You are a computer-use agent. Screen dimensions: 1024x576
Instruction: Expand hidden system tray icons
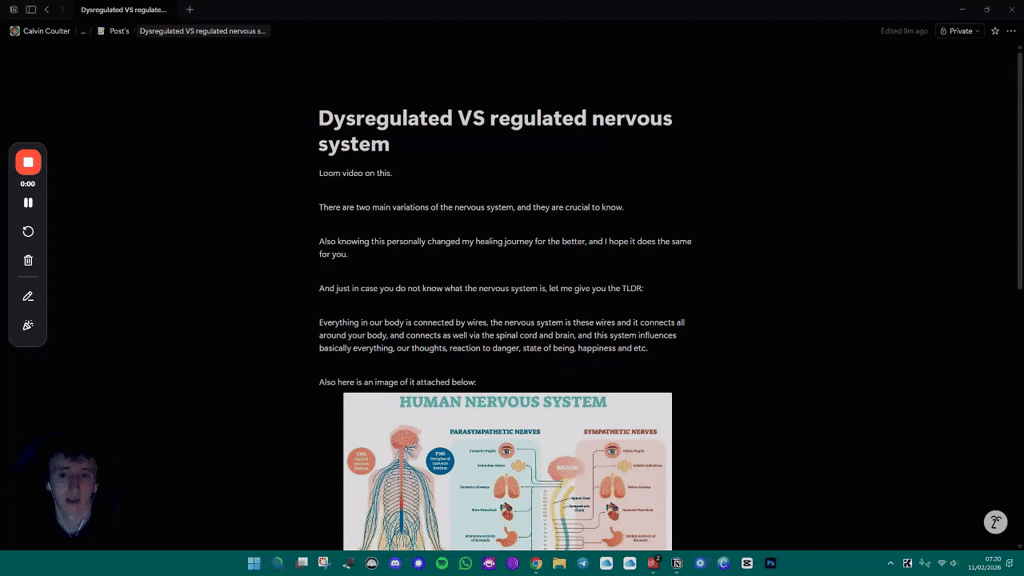tap(890, 563)
